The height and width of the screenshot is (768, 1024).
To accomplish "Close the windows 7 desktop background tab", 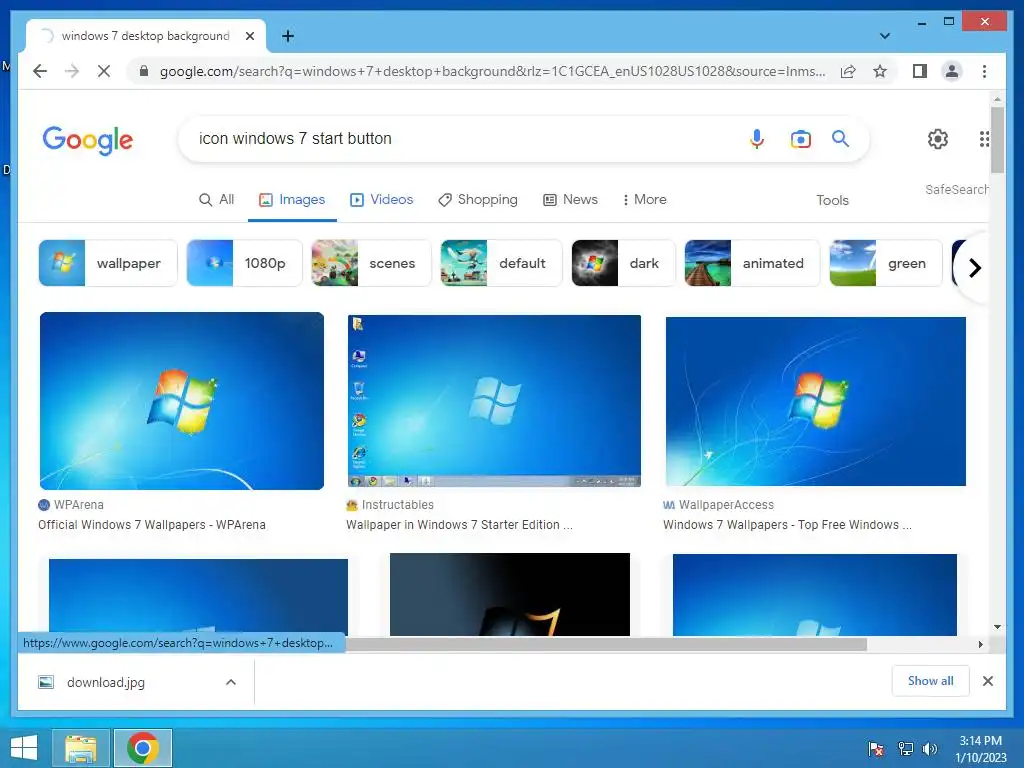I will coord(249,36).
